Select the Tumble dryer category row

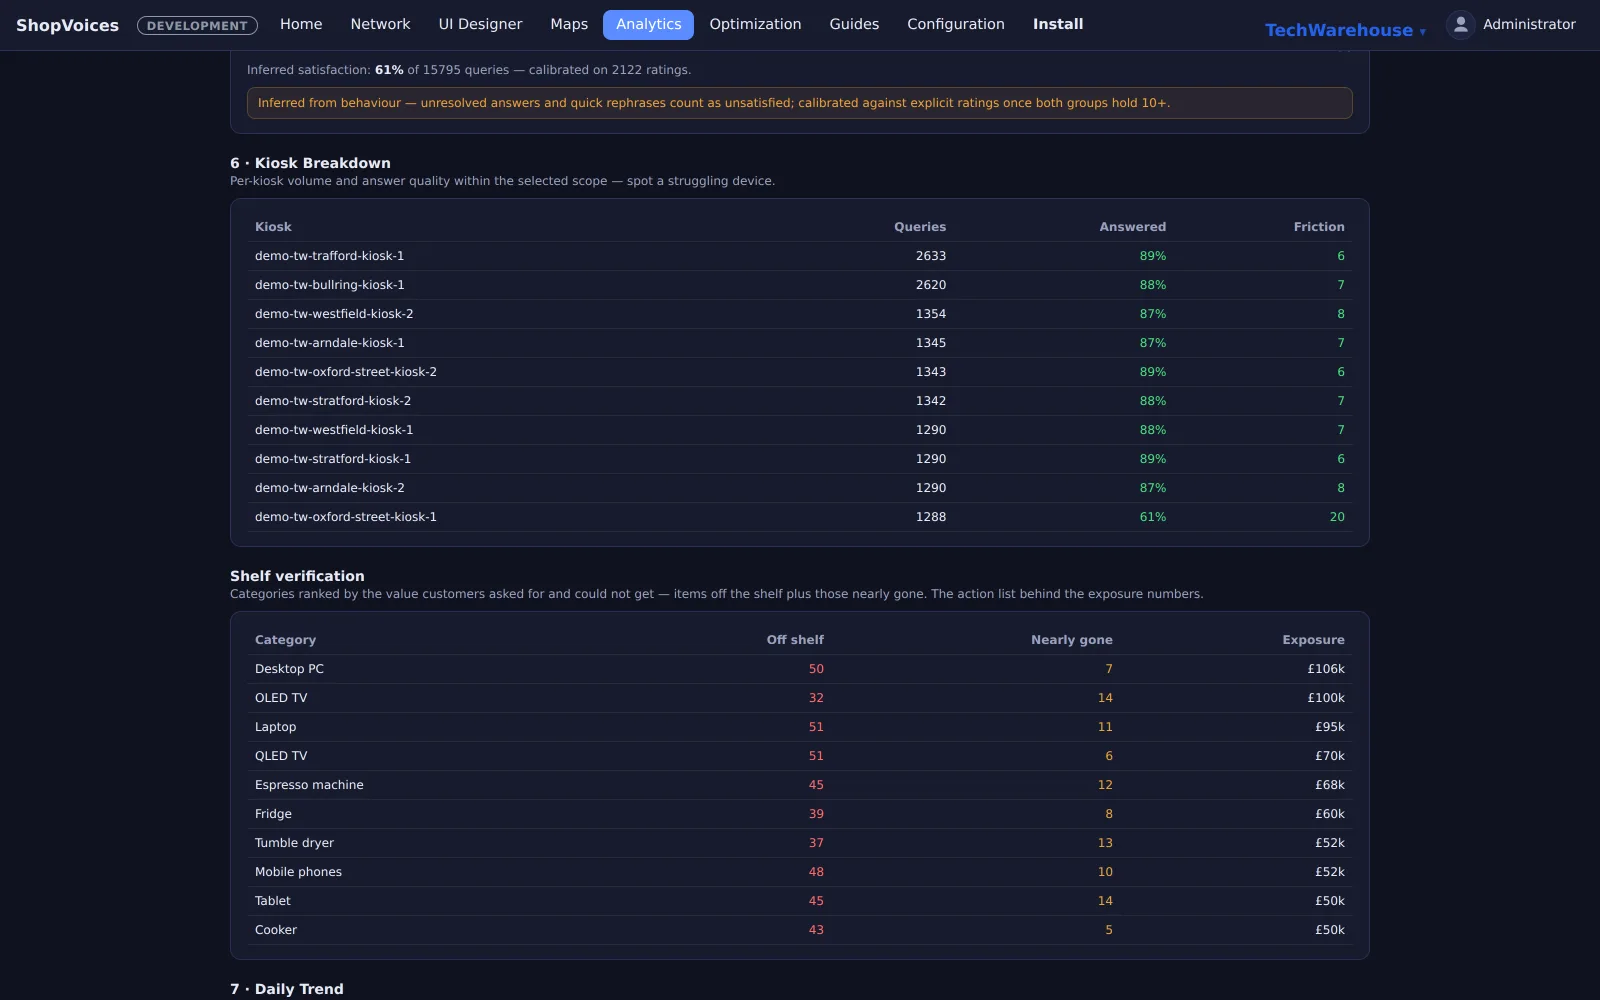pos(800,843)
